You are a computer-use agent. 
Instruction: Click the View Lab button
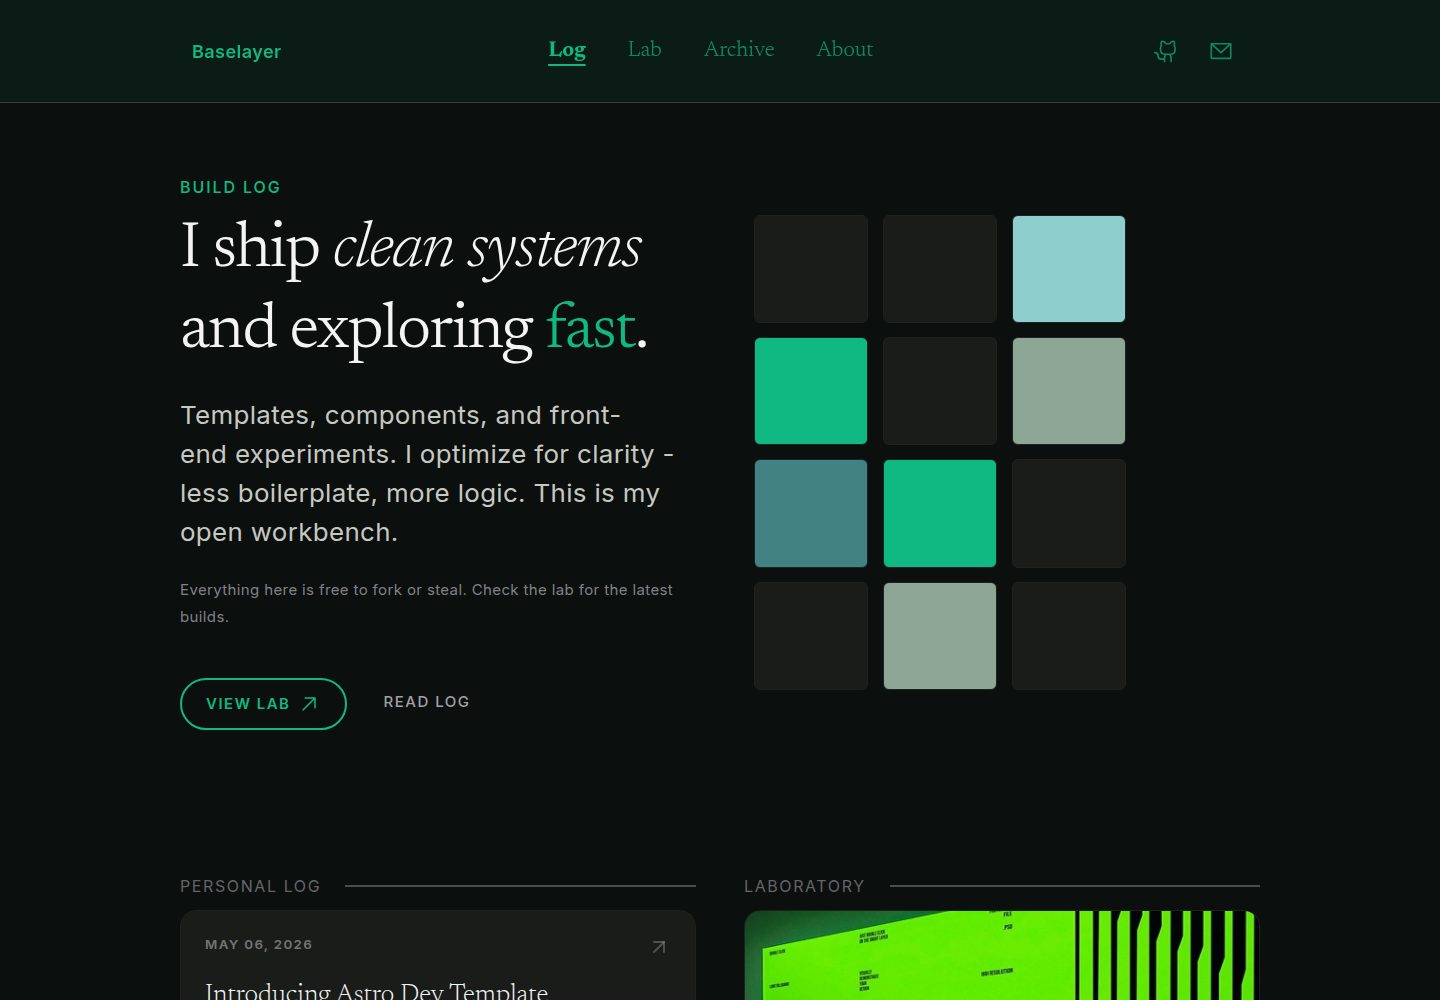click(x=263, y=704)
